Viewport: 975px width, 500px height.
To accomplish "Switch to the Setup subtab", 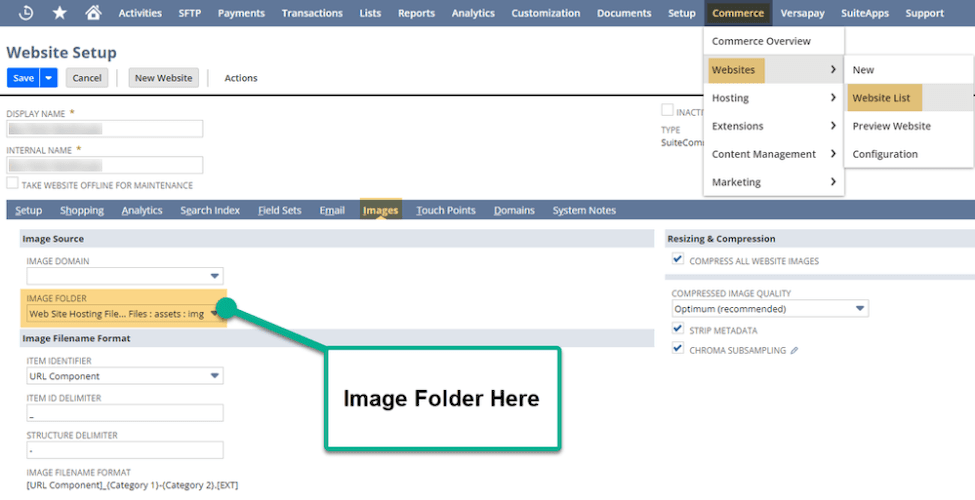I will (29, 210).
